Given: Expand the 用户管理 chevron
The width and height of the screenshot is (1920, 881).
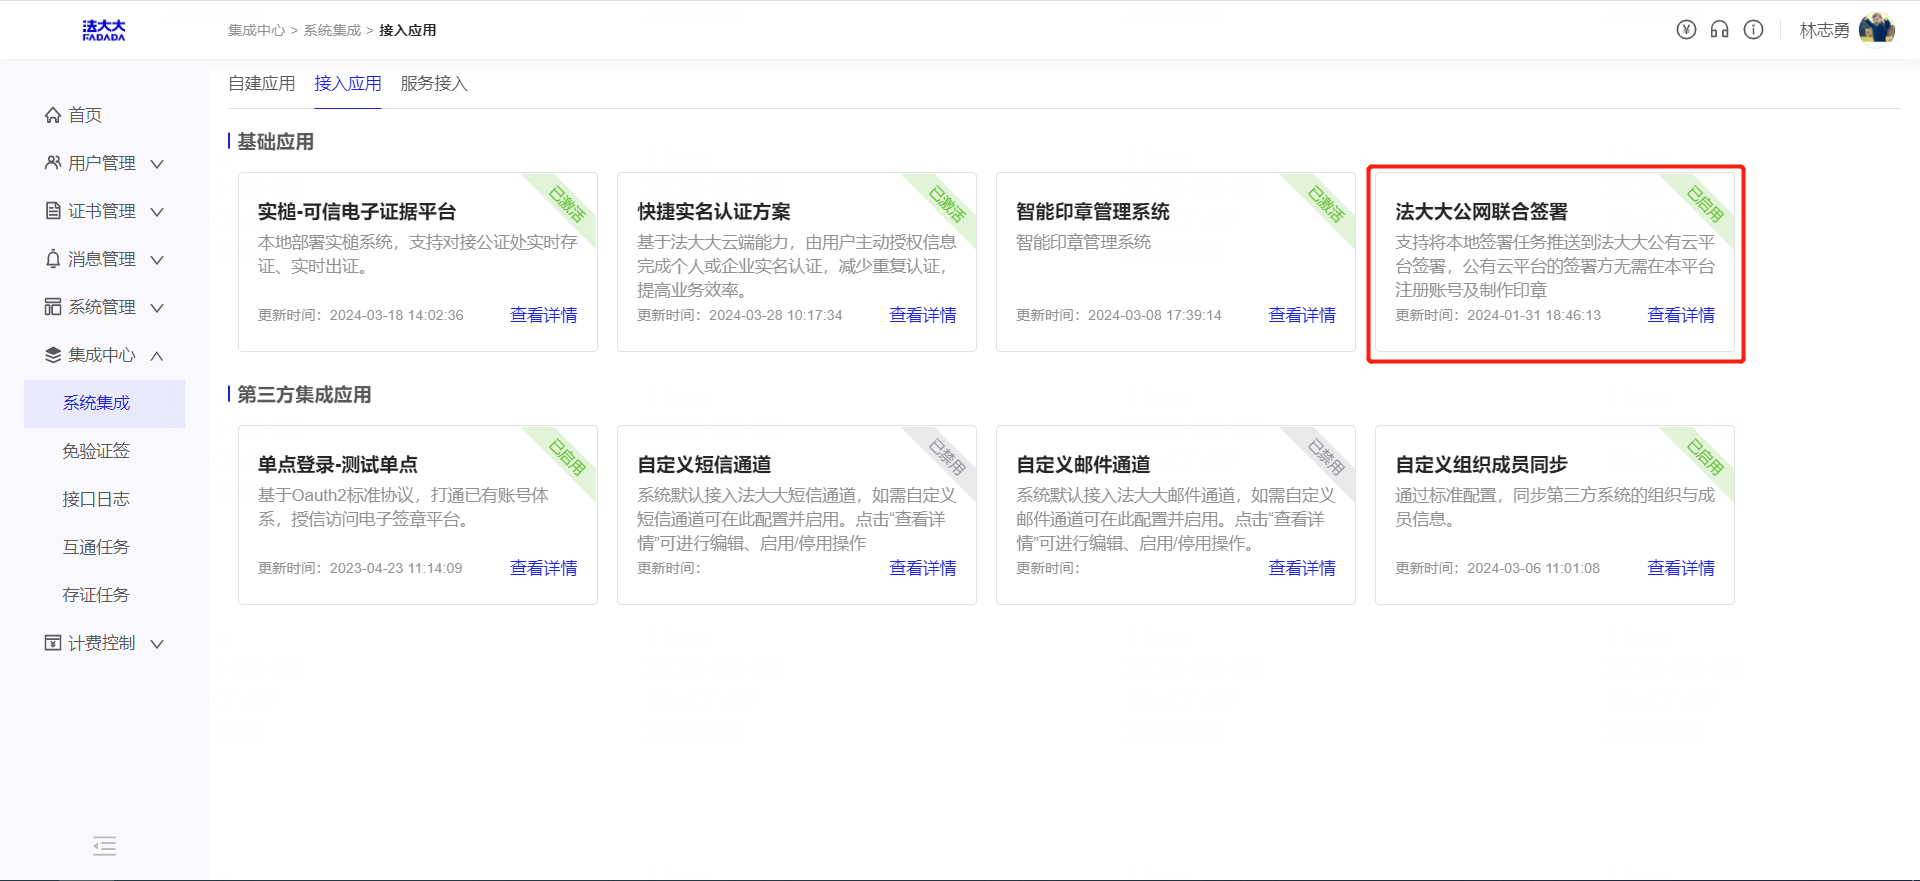Looking at the screenshot, I should pyautogui.click(x=157, y=164).
